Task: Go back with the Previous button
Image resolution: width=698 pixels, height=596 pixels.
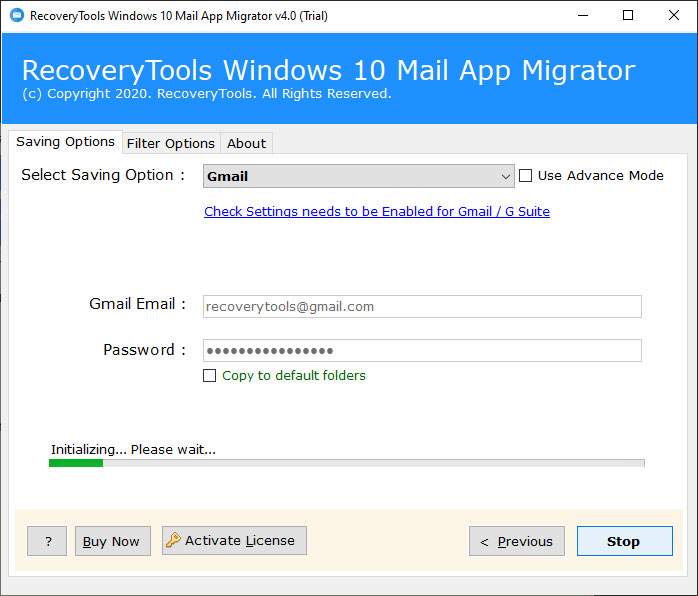Action: point(517,541)
